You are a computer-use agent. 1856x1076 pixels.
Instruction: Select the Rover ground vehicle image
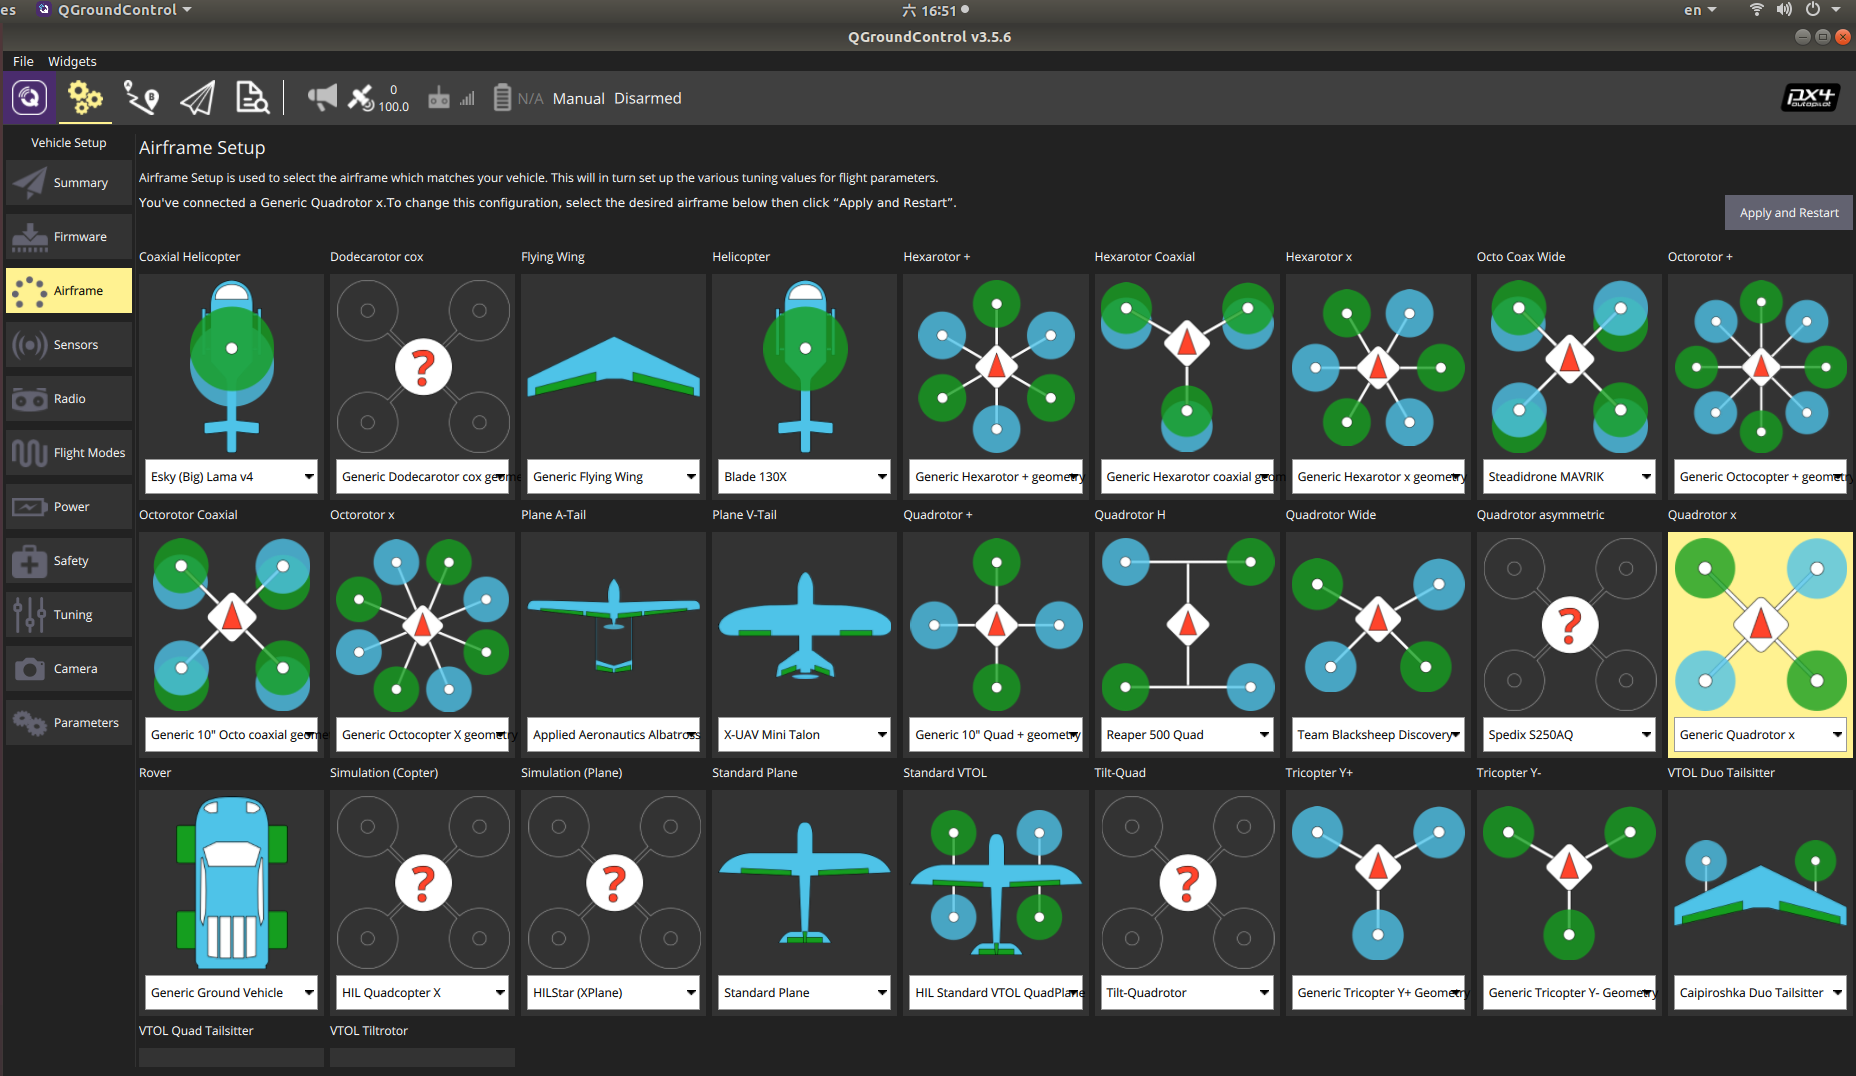pos(232,881)
